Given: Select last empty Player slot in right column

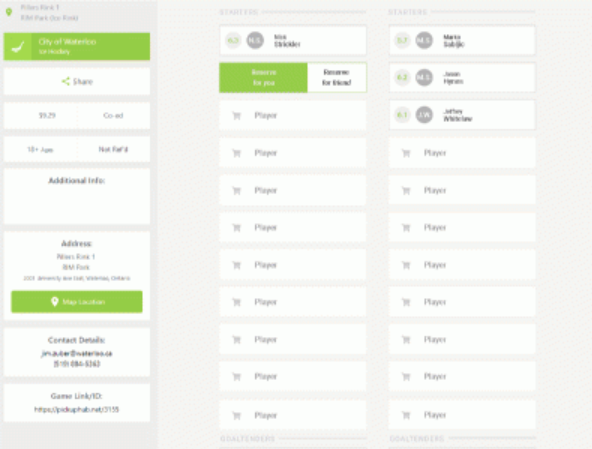Looking at the screenshot, I should (x=462, y=415).
